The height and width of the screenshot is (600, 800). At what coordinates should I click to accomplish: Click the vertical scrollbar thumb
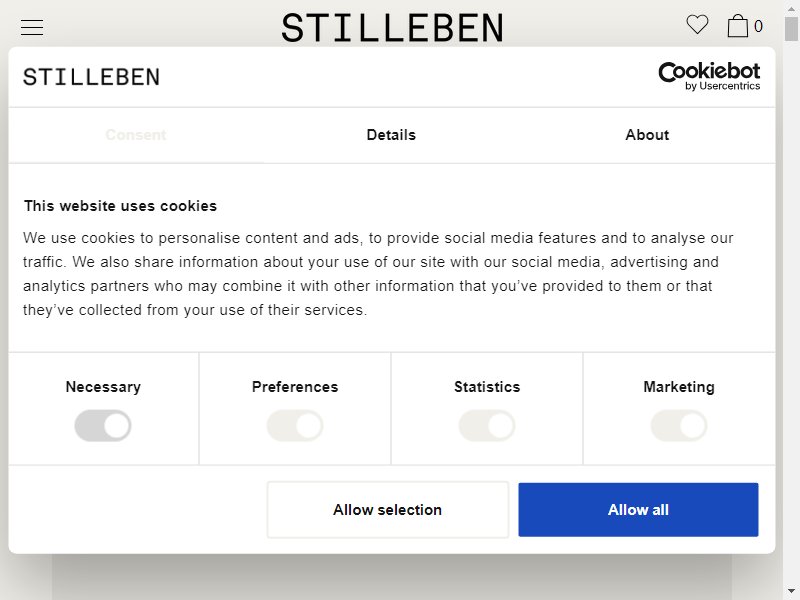coord(791,28)
